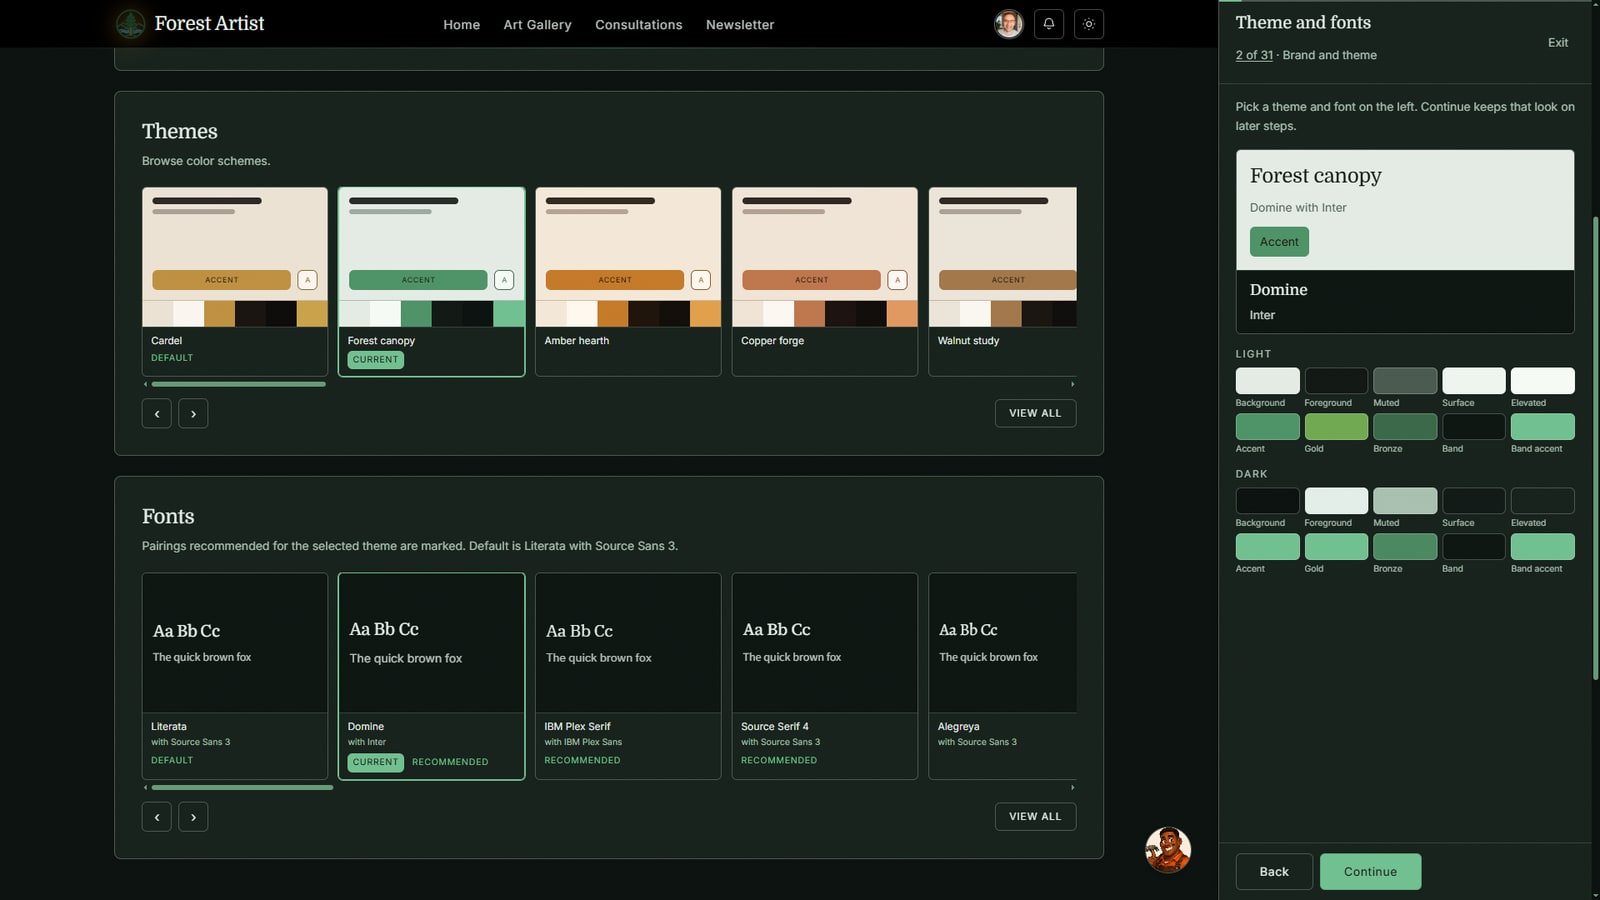Open the assistant avatar chat bubble
Screen dimensions: 1600x900
pyautogui.click(x=1168, y=850)
